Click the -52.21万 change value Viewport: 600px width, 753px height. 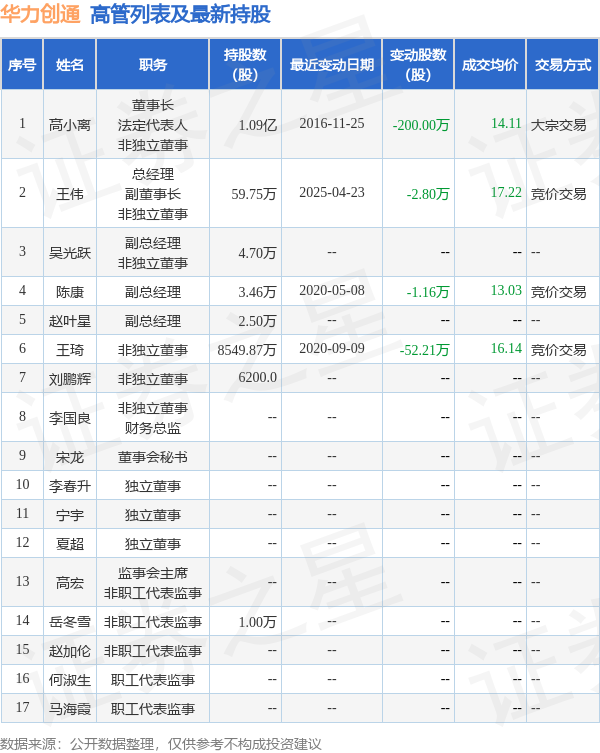pos(424,350)
